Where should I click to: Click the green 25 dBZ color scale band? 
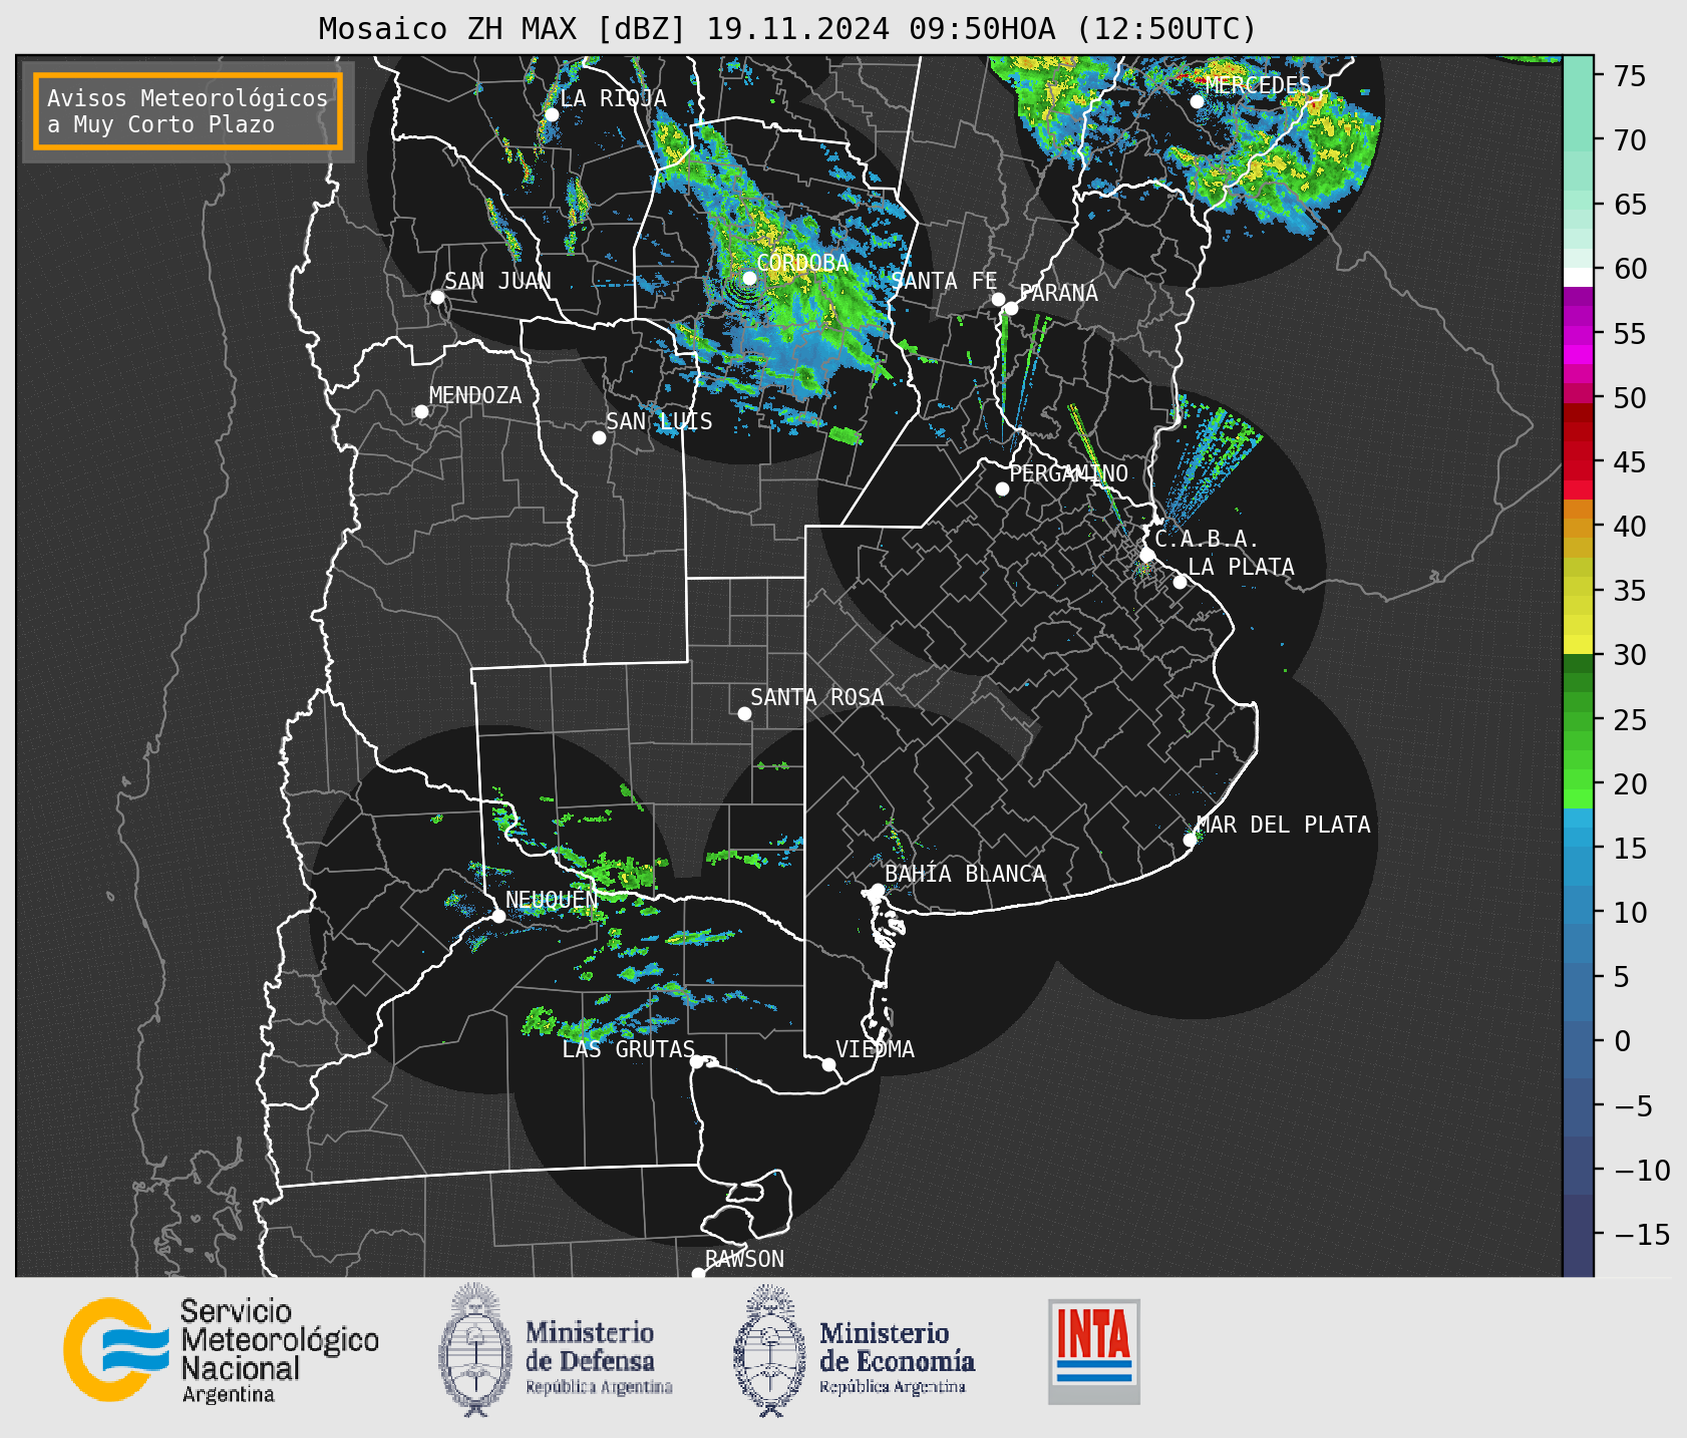1578,719
